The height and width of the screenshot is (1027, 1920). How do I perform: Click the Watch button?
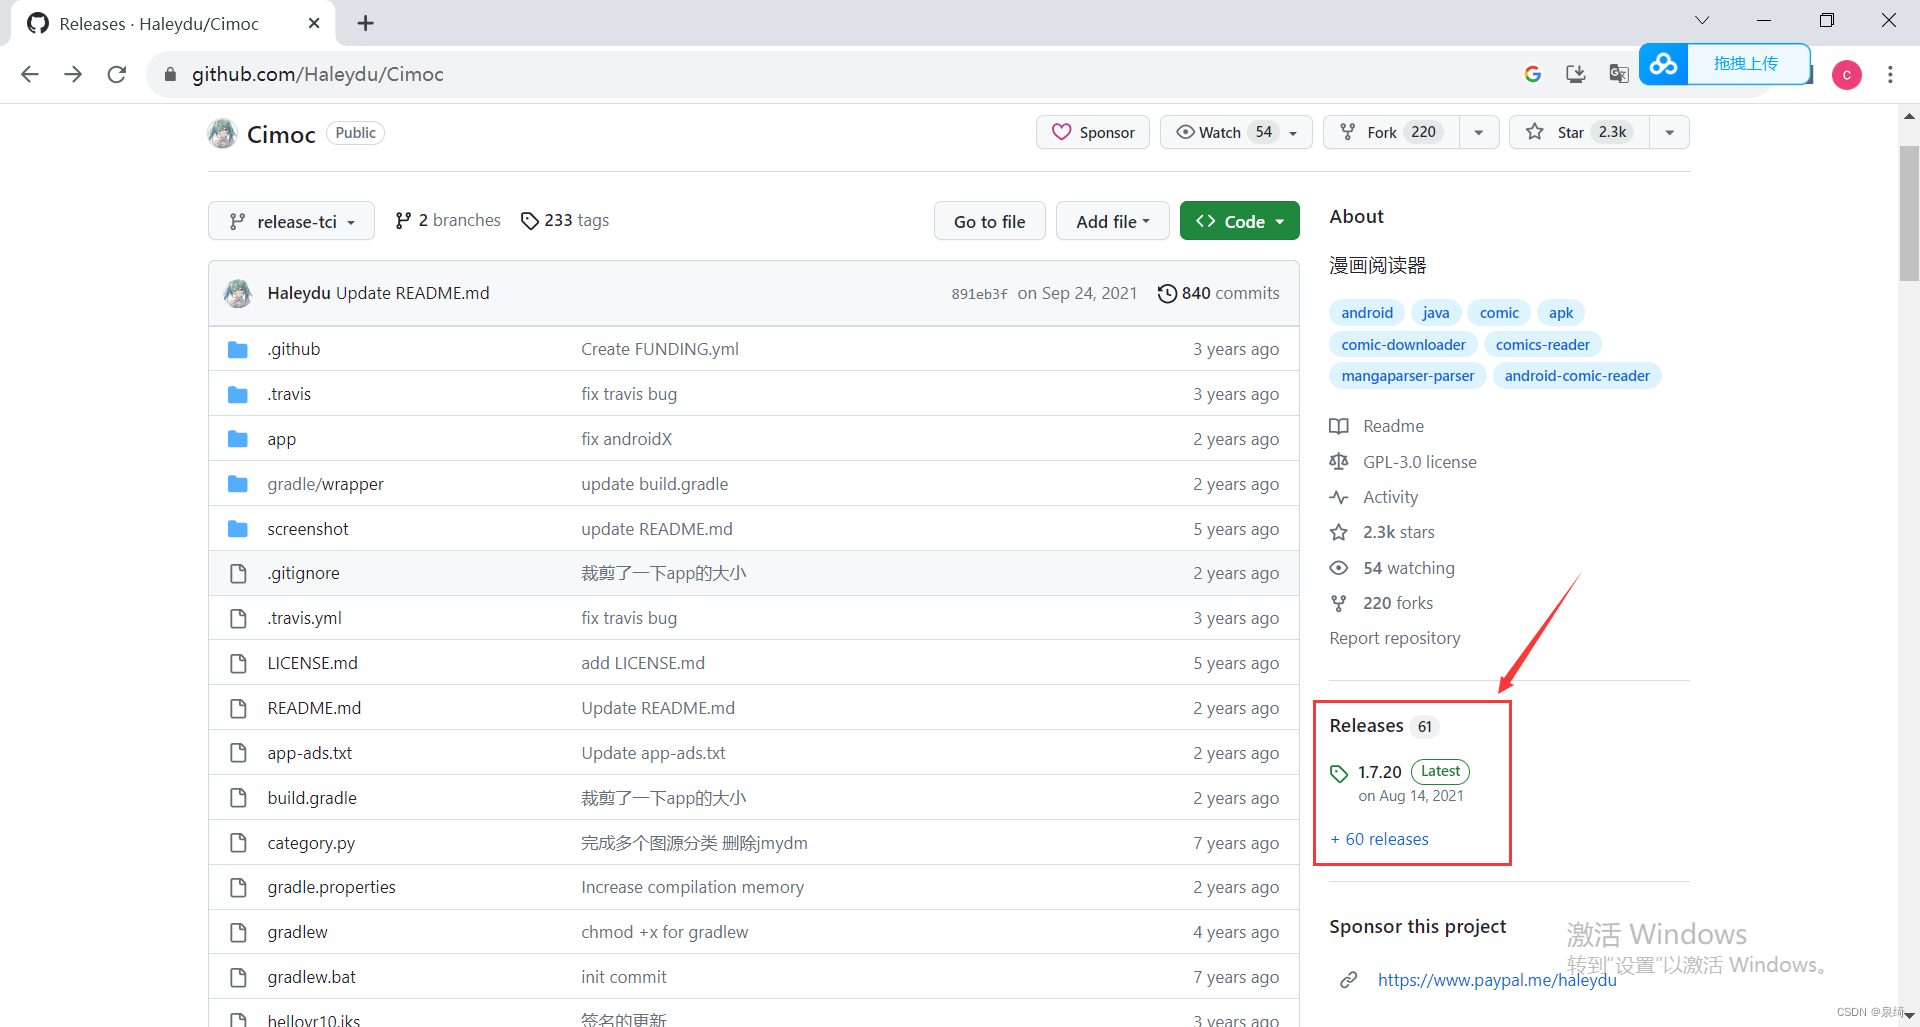[x=1236, y=132]
